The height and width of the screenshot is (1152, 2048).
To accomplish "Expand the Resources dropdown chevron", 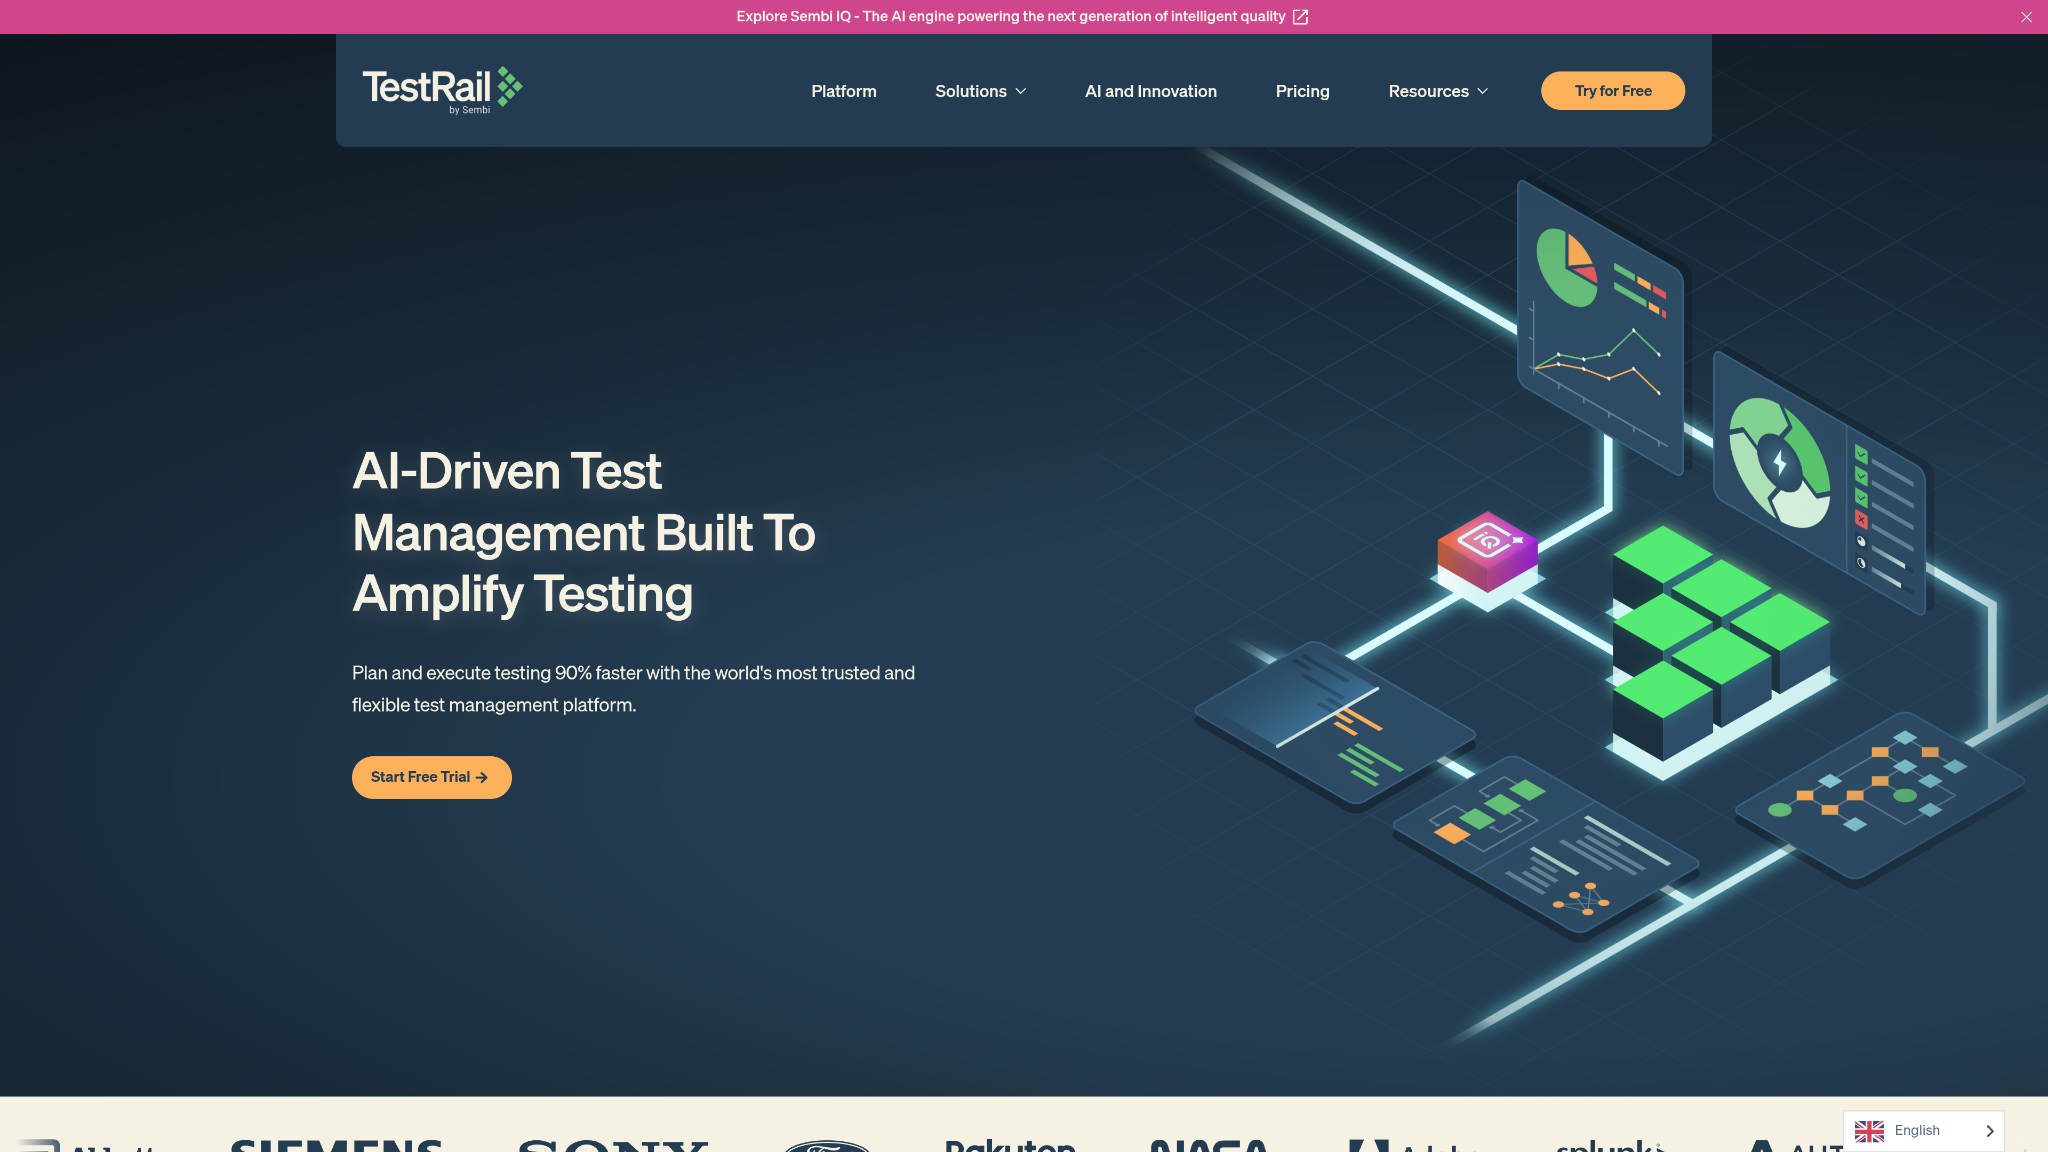I will pos(1483,91).
